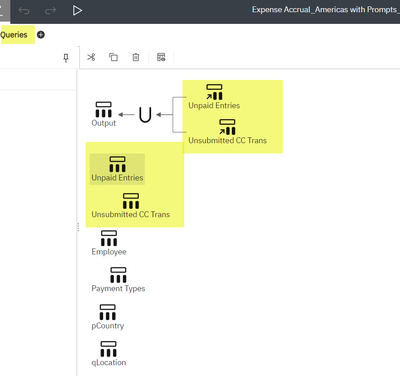Viewport: 400px width, 376px height.
Task: Select the Output query icon
Action: 103,110
